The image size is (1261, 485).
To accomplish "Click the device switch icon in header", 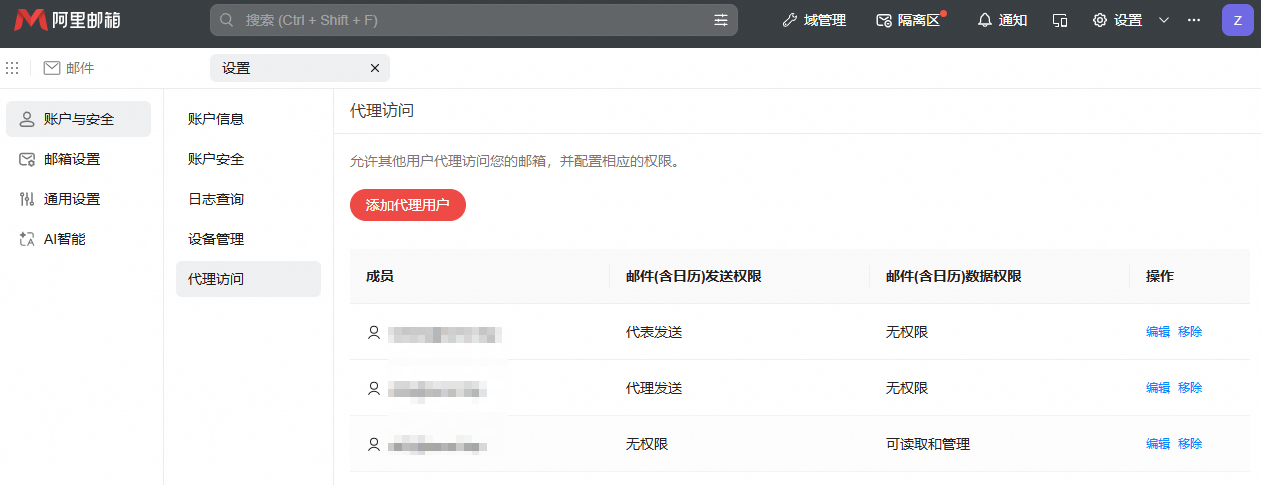I will coord(1060,20).
